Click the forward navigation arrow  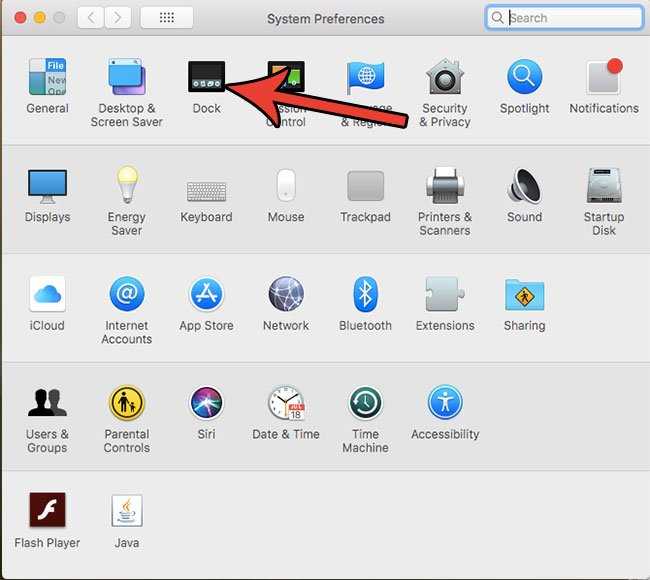pos(118,17)
